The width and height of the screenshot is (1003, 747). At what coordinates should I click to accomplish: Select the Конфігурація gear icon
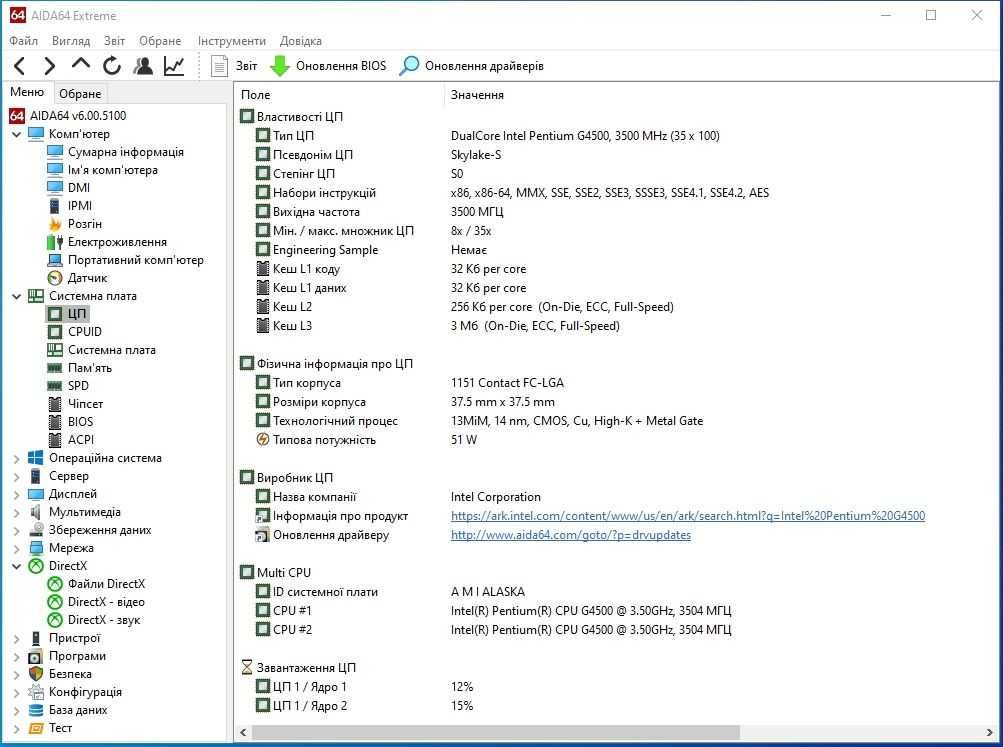(36, 692)
